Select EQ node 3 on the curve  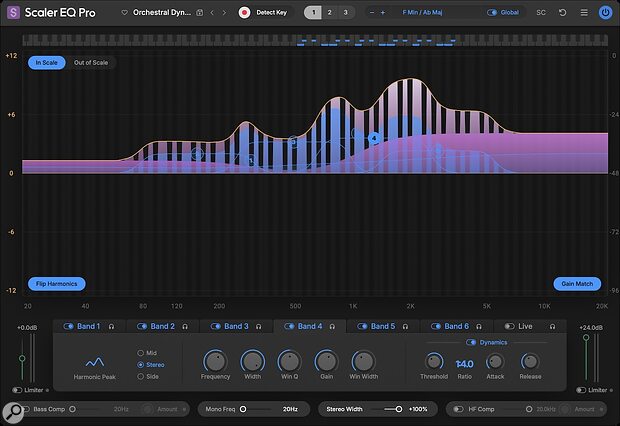293,141
